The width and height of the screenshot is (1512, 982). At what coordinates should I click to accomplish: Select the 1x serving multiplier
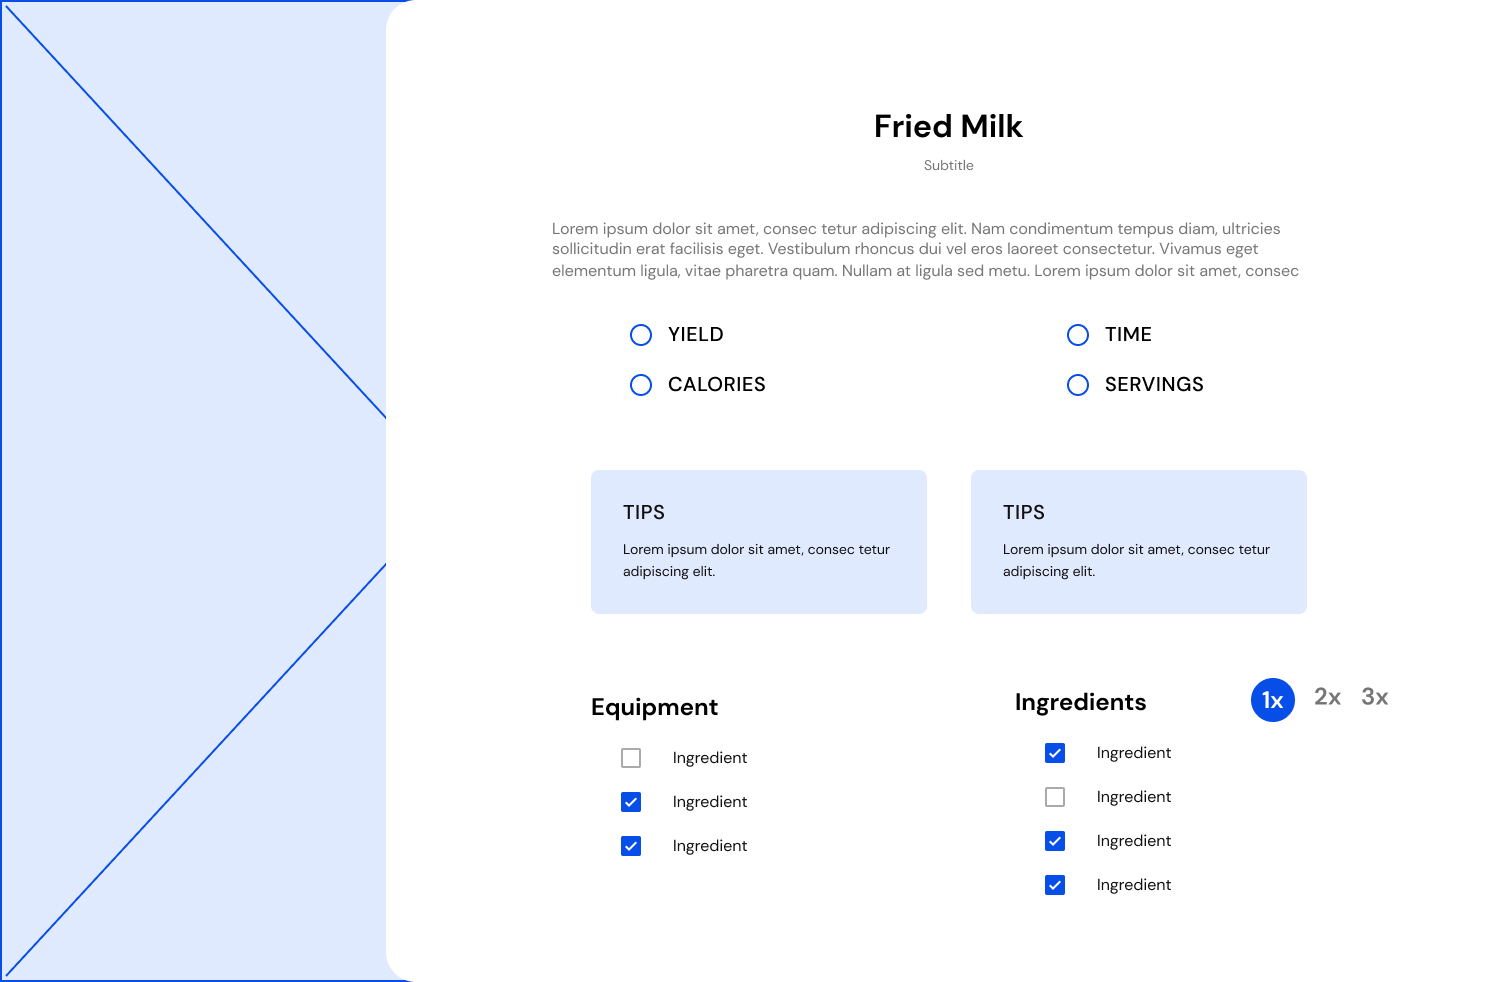tap(1272, 700)
